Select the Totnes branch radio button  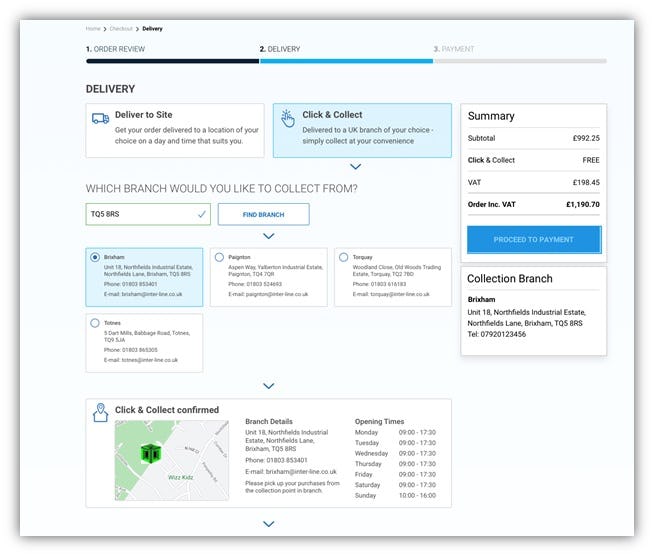click(95, 323)
